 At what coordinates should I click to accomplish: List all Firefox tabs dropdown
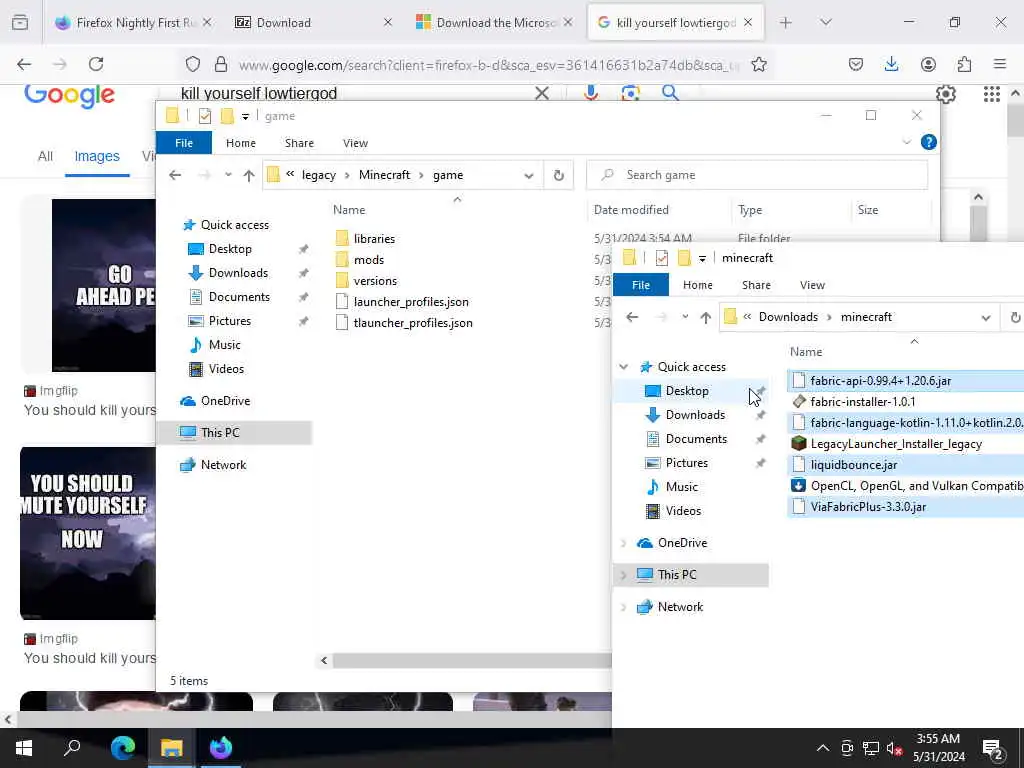coord(825,22)
